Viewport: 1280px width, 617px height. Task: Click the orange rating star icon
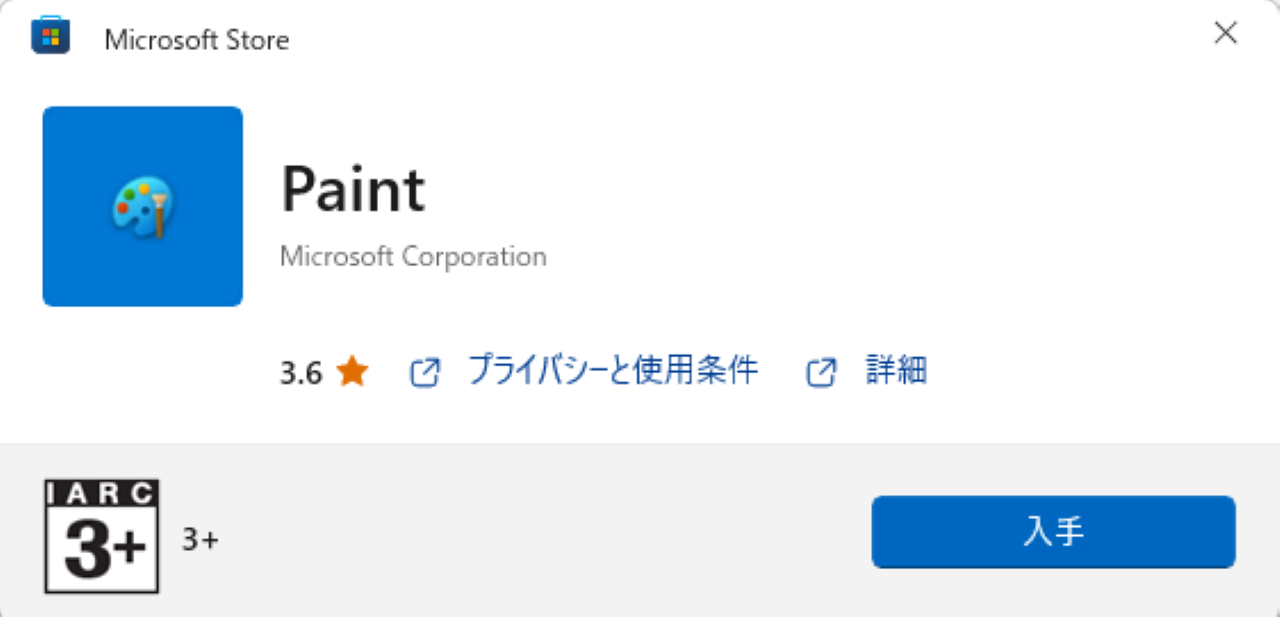coord(352,373)
